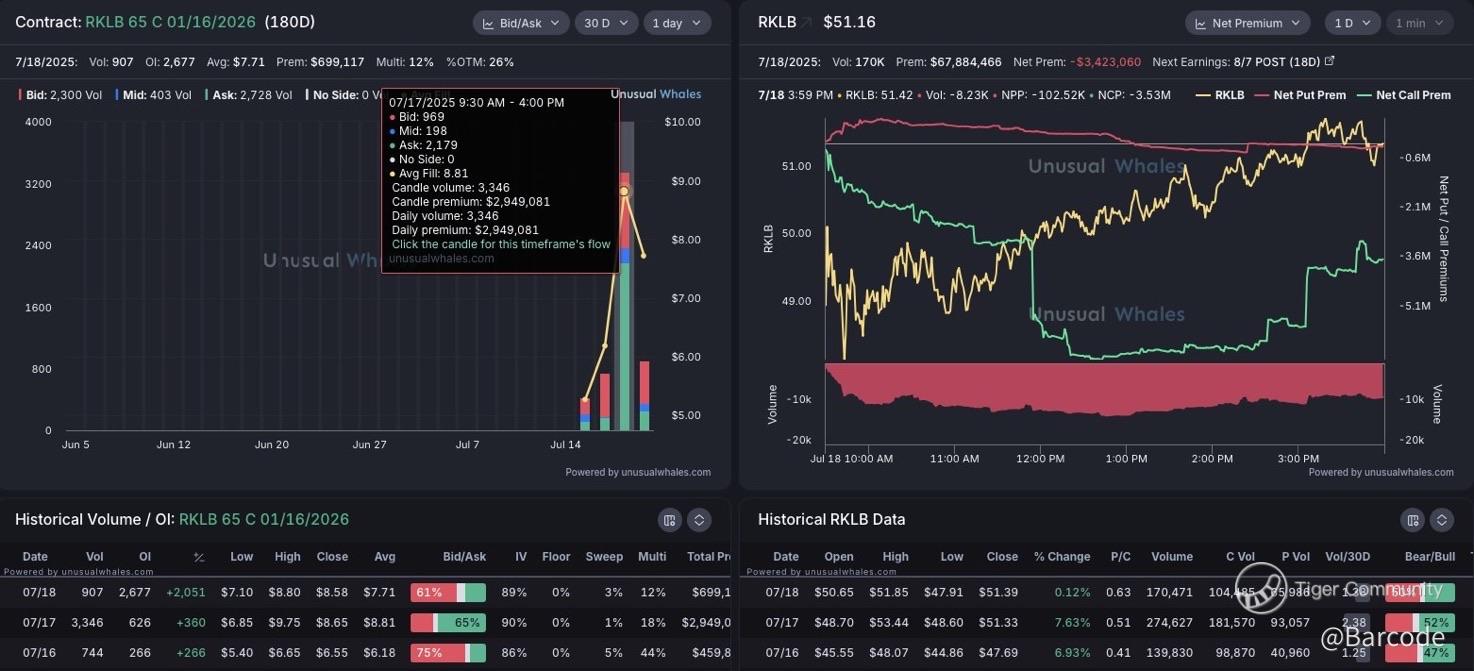This screenshot has height=671, width=1474.
Task: Open the 1 D range dropdown
Action: tap(1352, 23)
